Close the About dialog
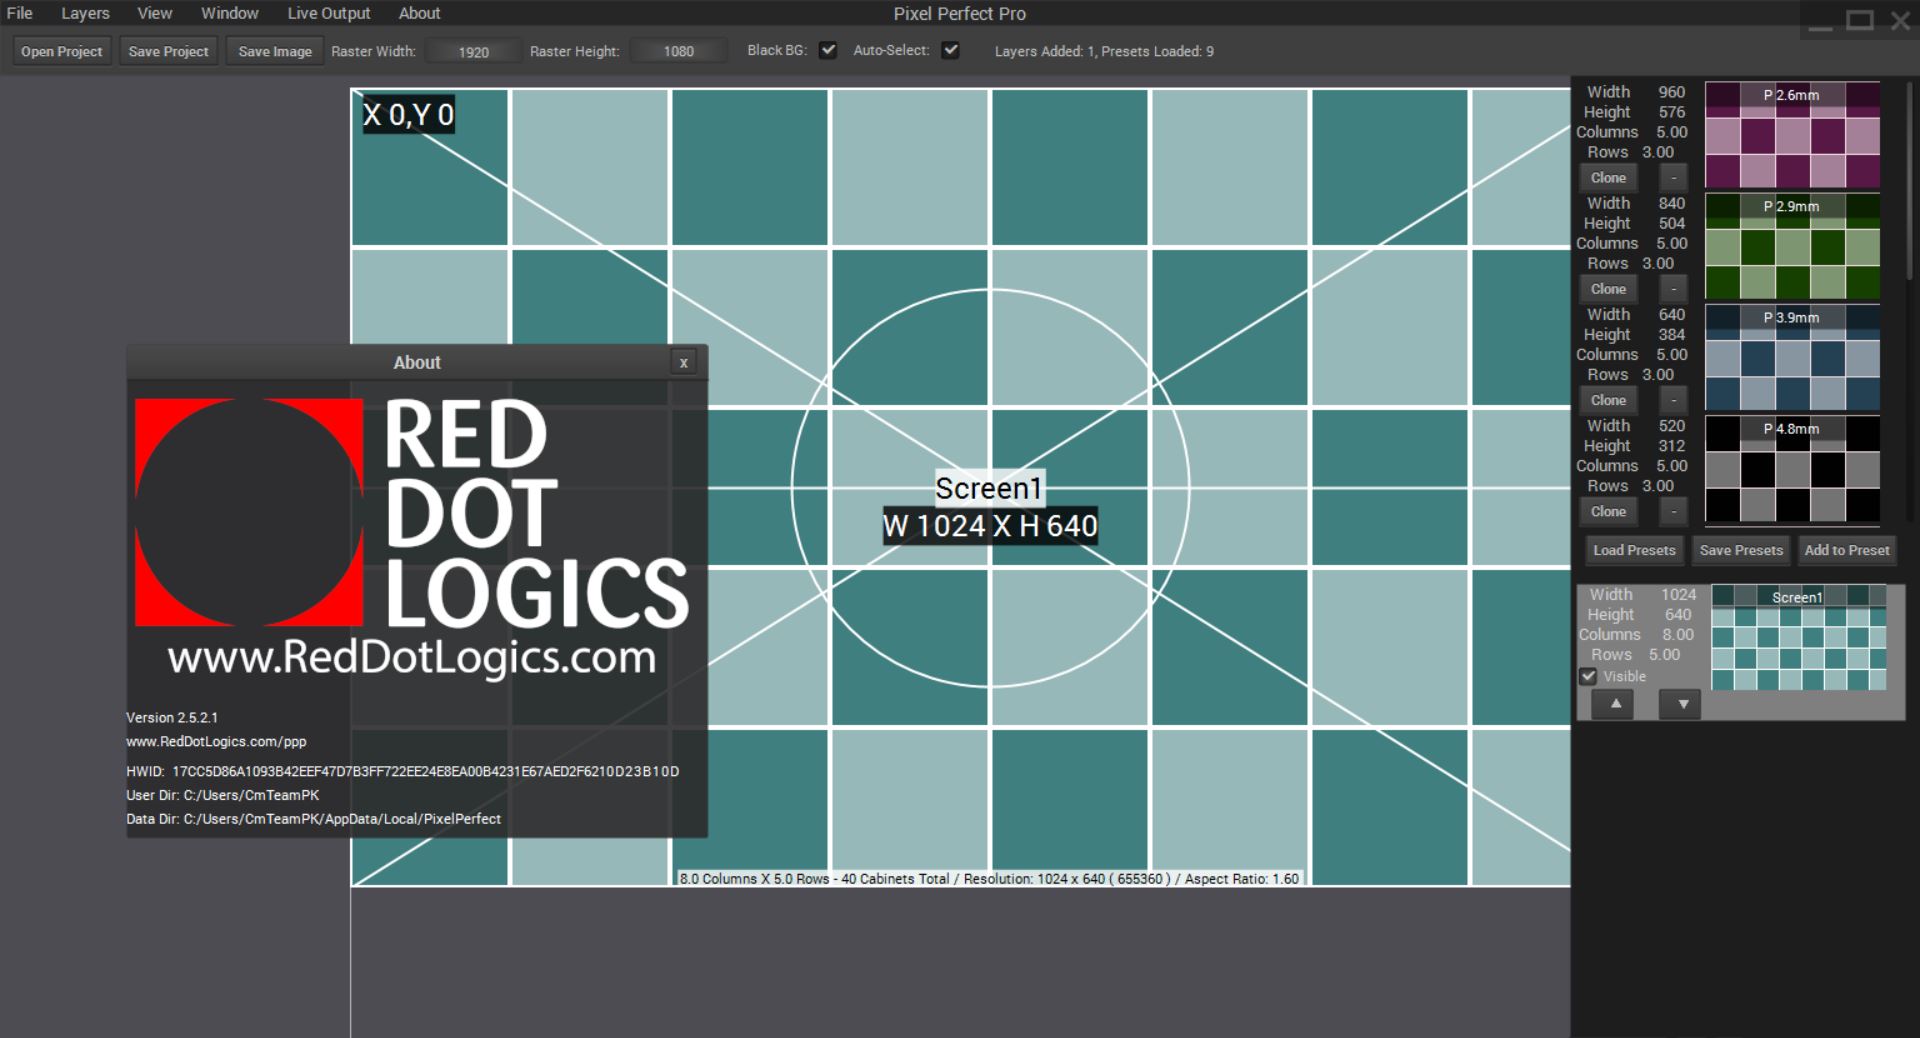Image resolution: width=1920 pixels, height=1038 pixels. tap(684, 362)
